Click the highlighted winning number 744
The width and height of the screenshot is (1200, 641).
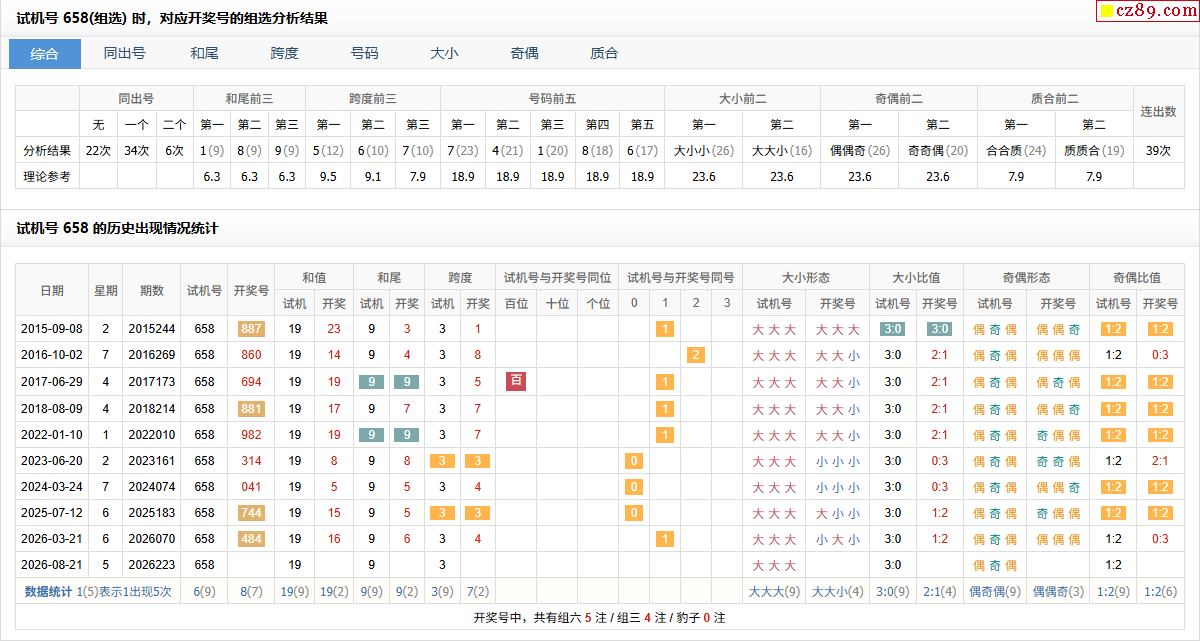point(251,513)
